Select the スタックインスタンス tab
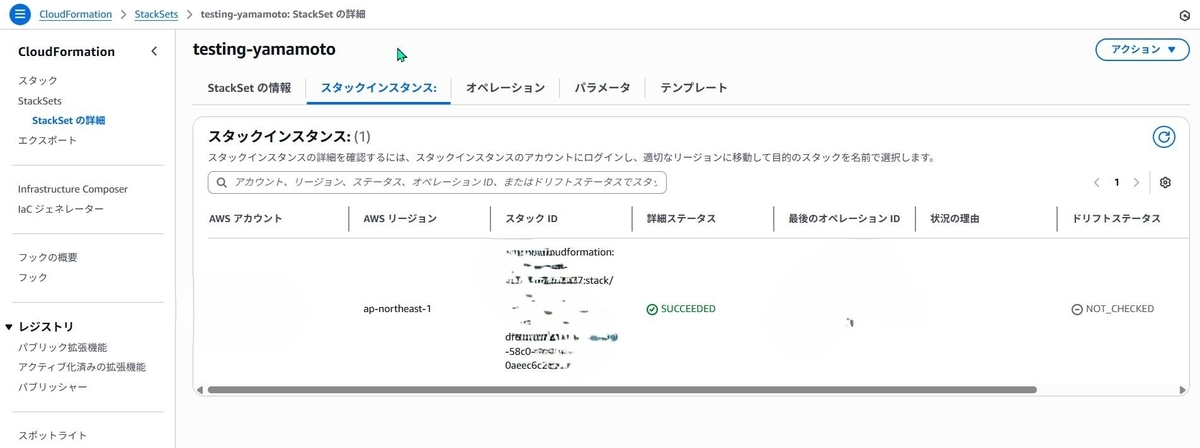Image resolution: width=1200 pixels, height=448 pixels. pos(379,88)
